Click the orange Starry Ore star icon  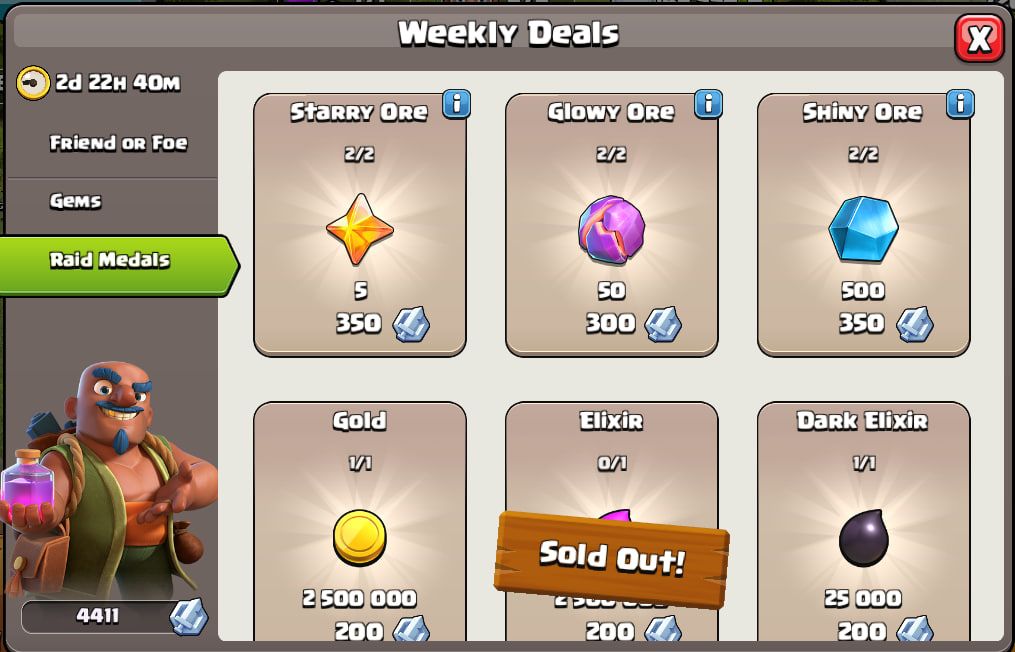click(359, 229)
